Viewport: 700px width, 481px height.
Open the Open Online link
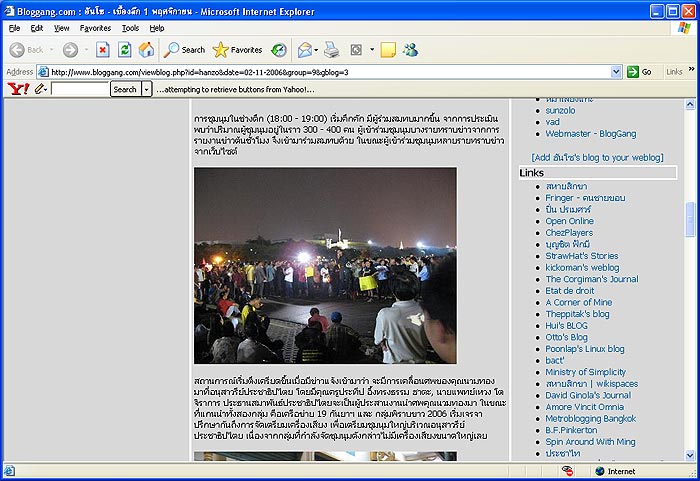tap(569, 221)
